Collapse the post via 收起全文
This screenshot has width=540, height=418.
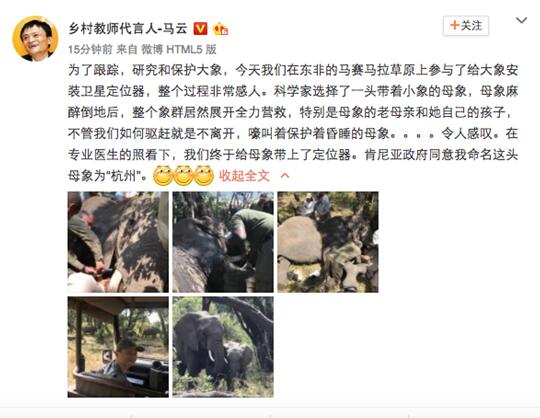pyautogui.click(x=245, y=176)
